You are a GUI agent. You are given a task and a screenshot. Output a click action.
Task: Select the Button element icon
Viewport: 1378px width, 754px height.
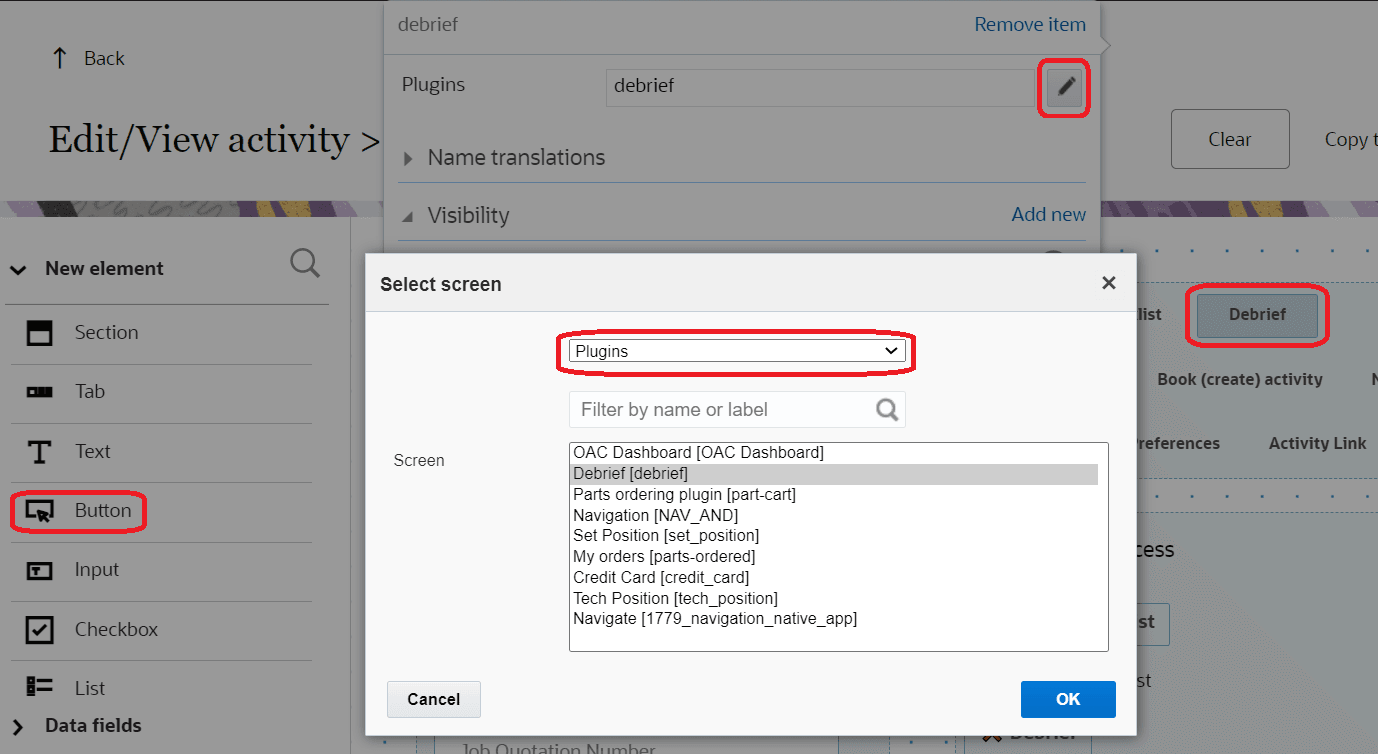coord(39,511)
